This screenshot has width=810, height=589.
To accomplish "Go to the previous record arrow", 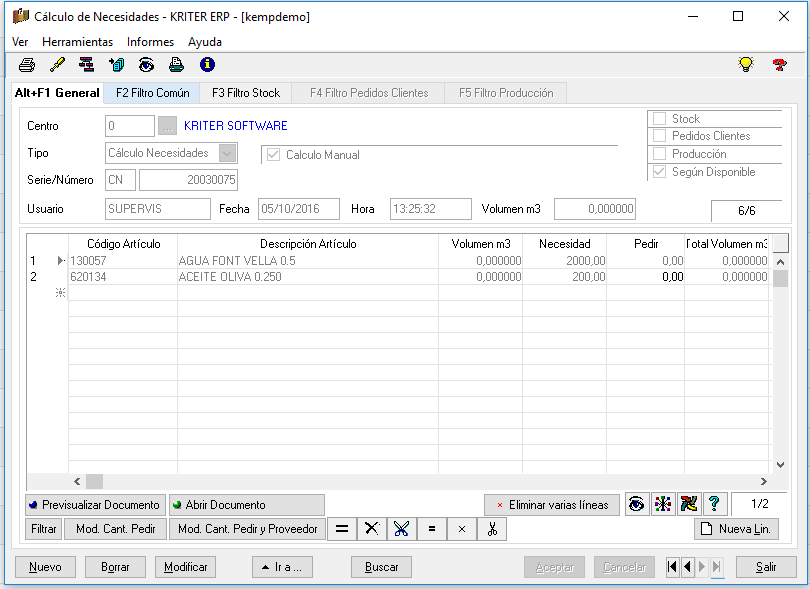I will point(687,567).
